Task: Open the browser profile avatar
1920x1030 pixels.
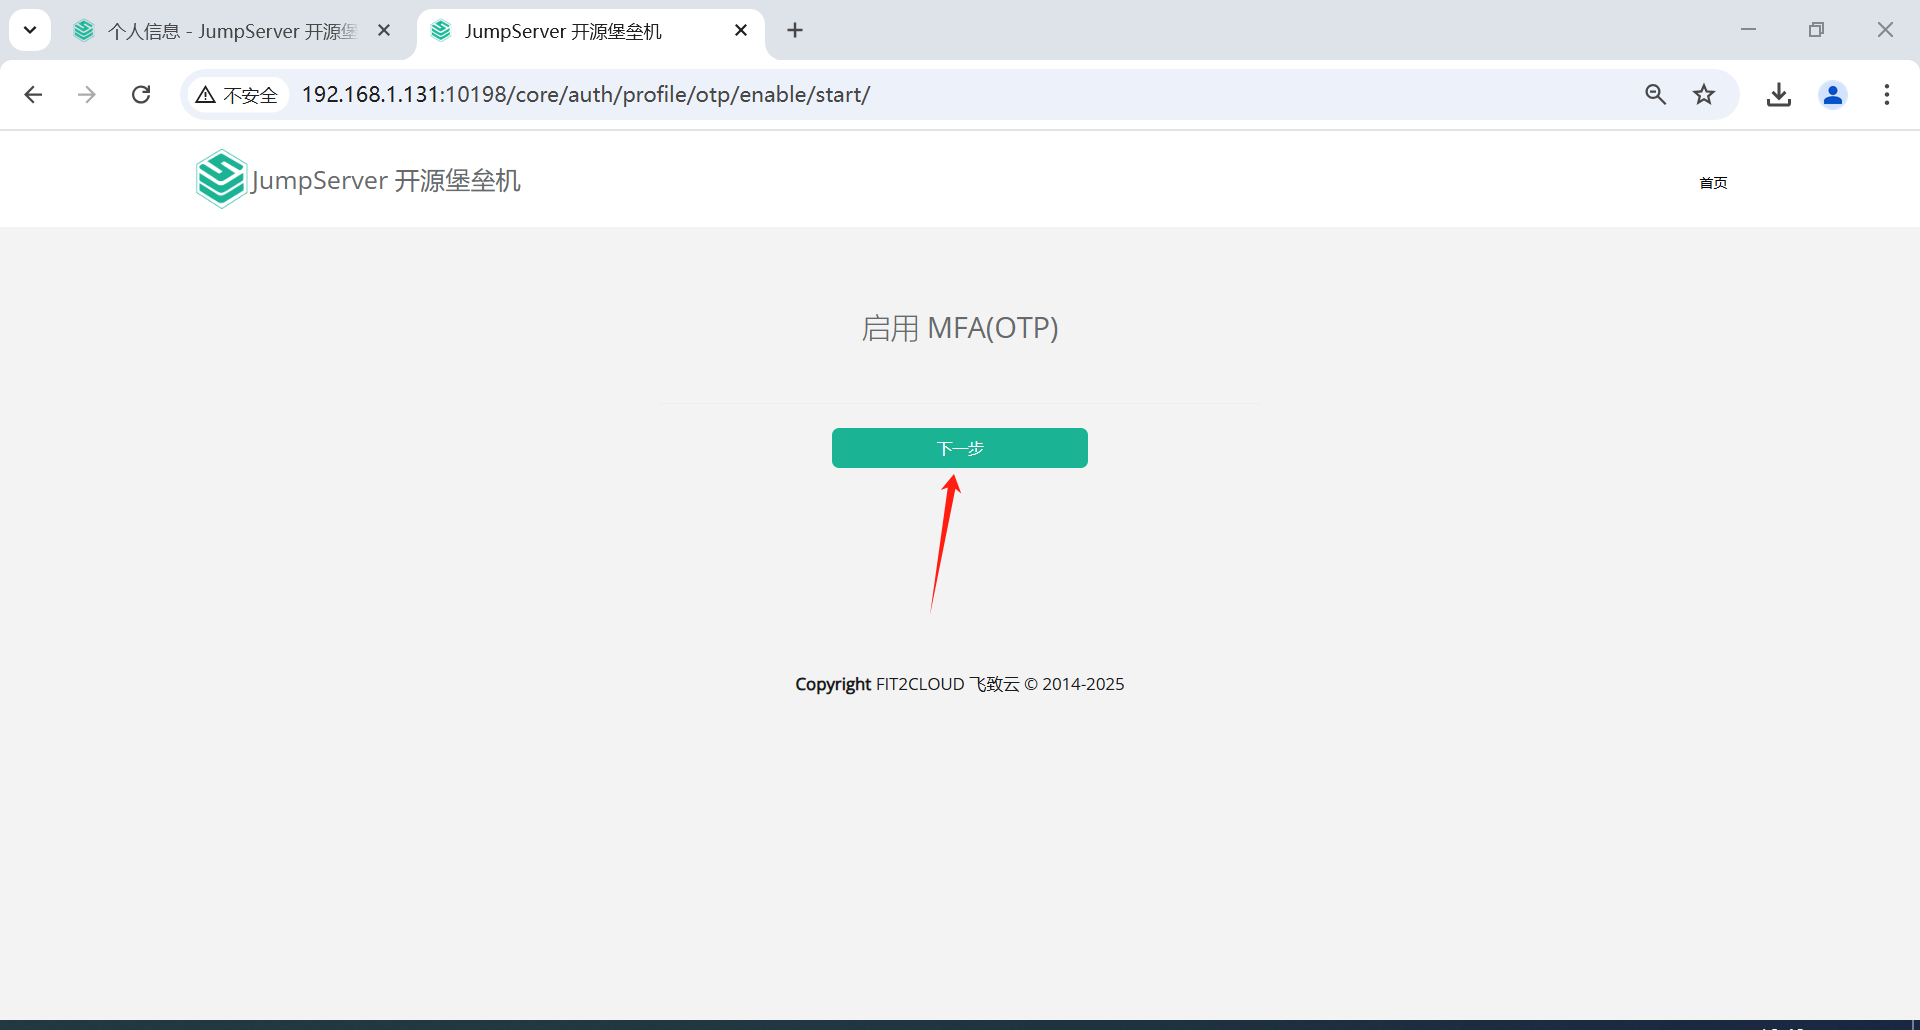Action: [x=1833, y=94]
